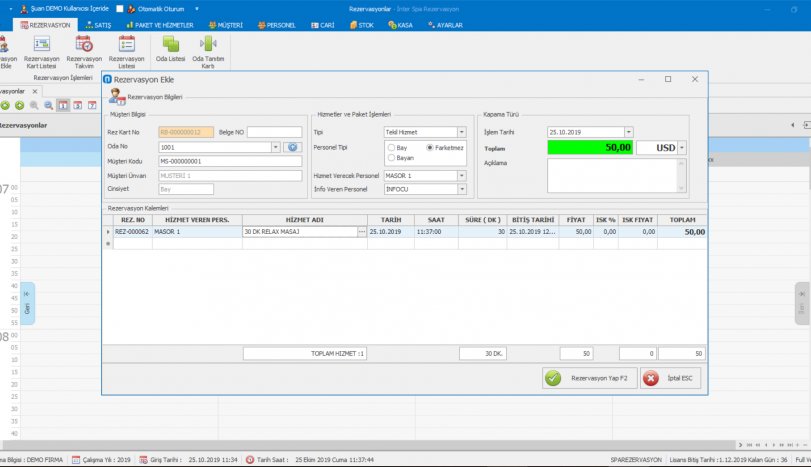Switch to STOK ribbon tab
The width and height of the screenshot is (811, 467).
[362, 25]
